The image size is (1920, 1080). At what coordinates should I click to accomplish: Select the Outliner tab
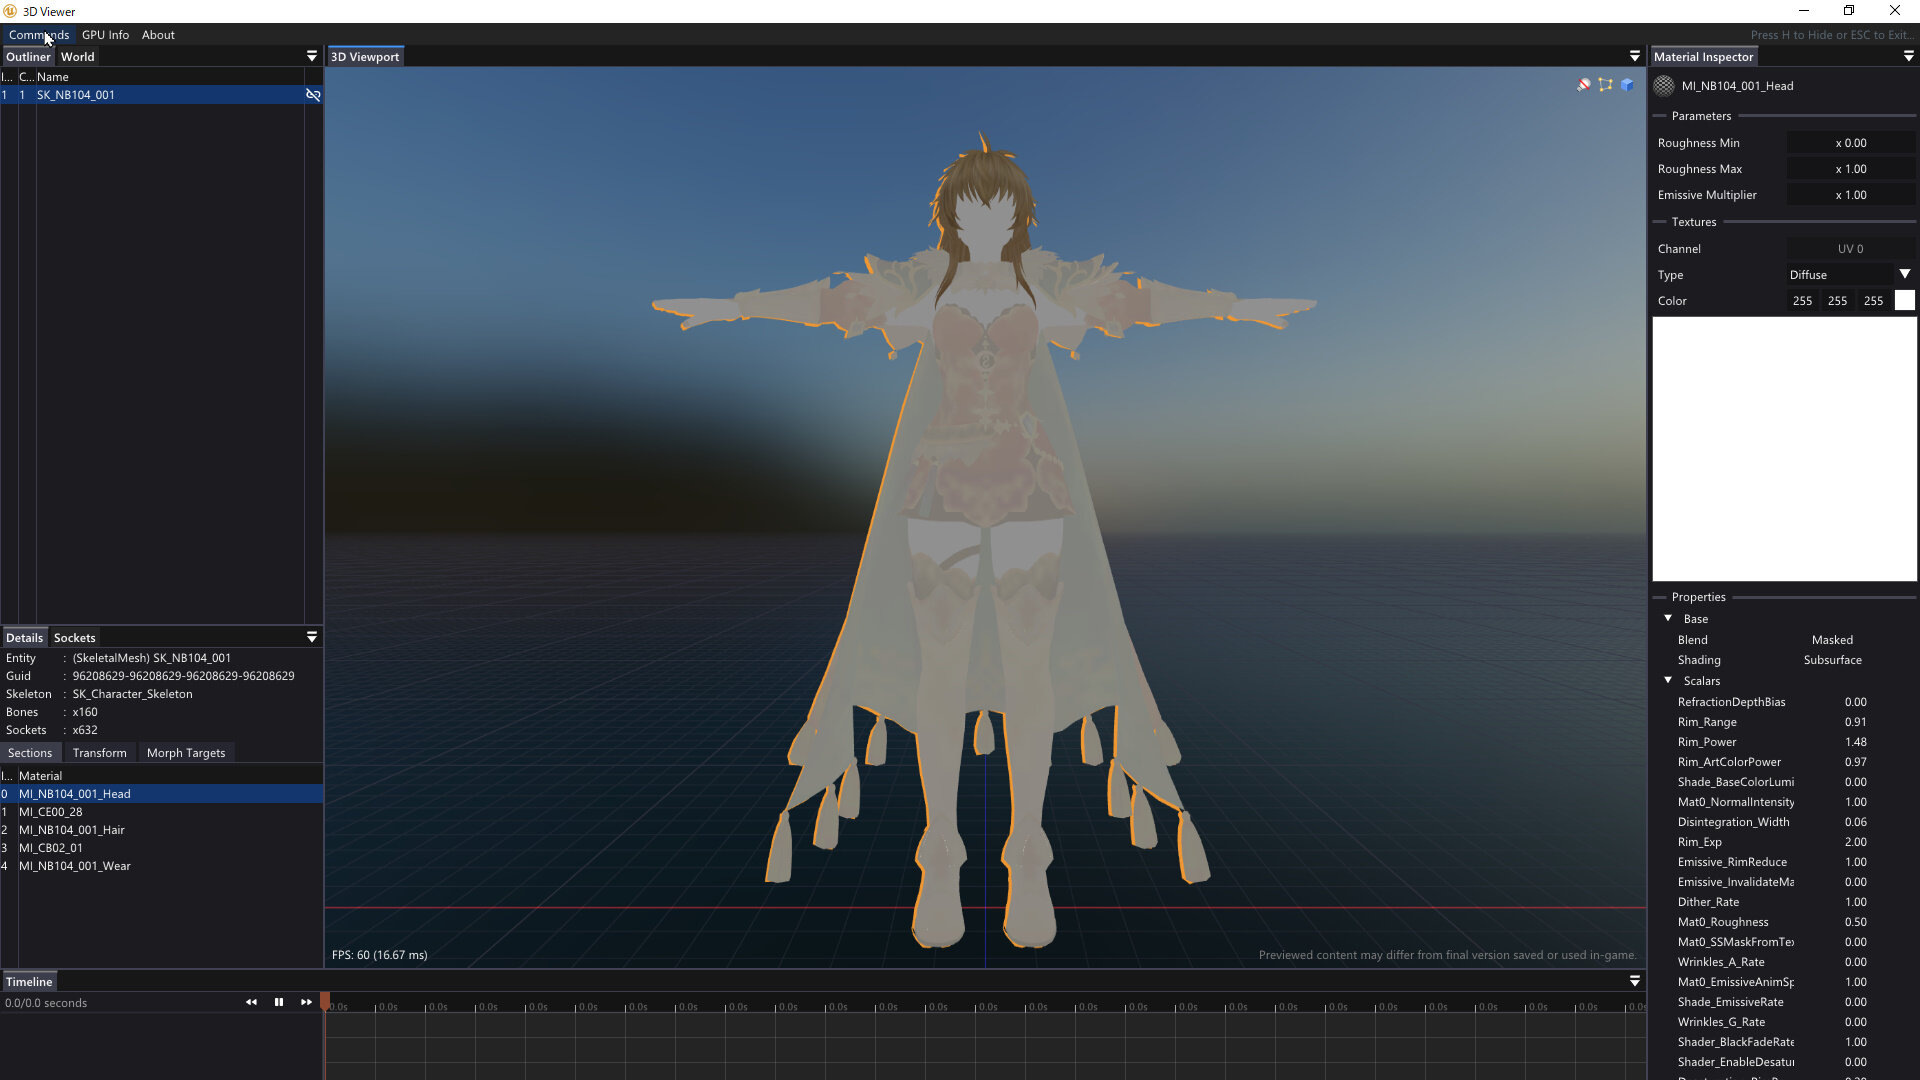tap(28, 57)
